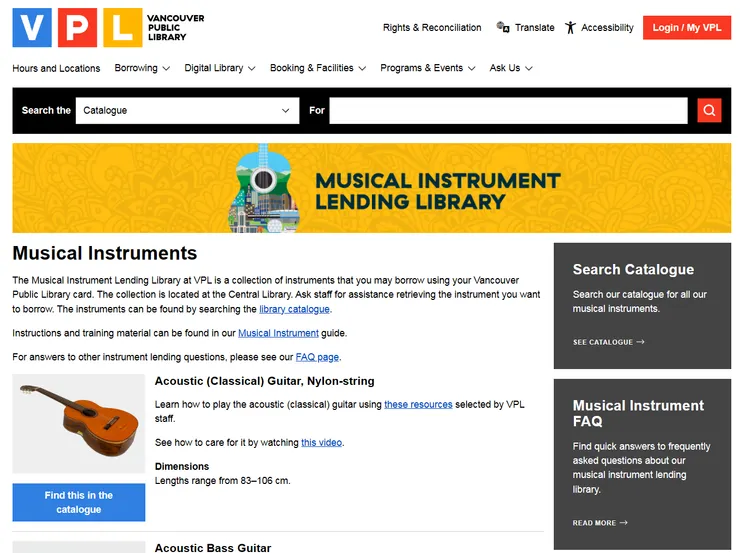Click the search text input field
Screen dimensions: 740x553
[508, 110]
